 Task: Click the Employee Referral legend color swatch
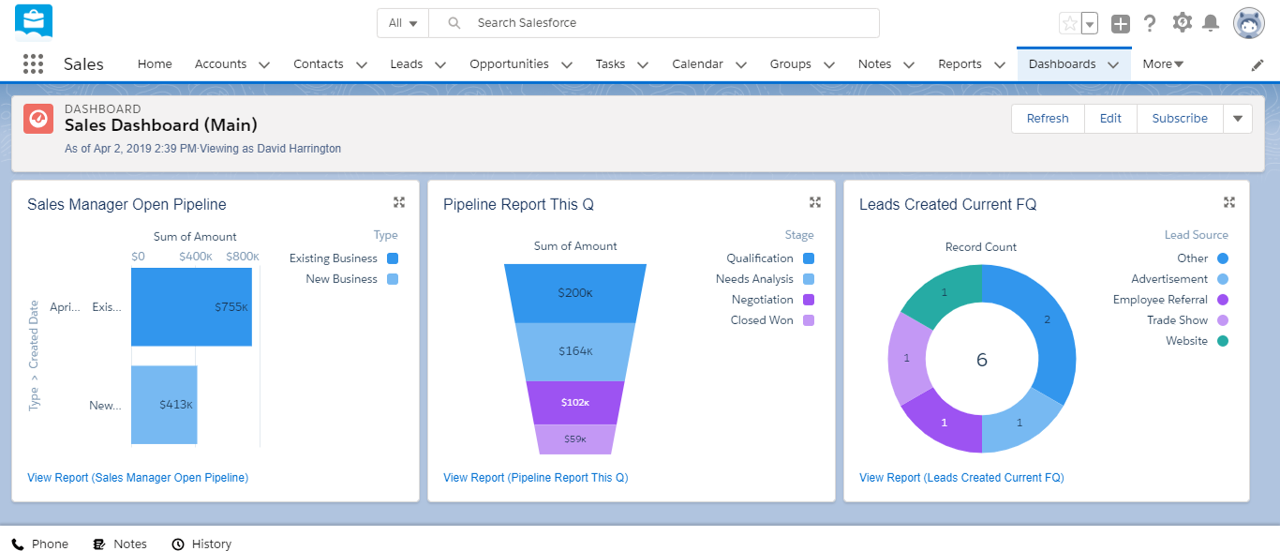1223,299
